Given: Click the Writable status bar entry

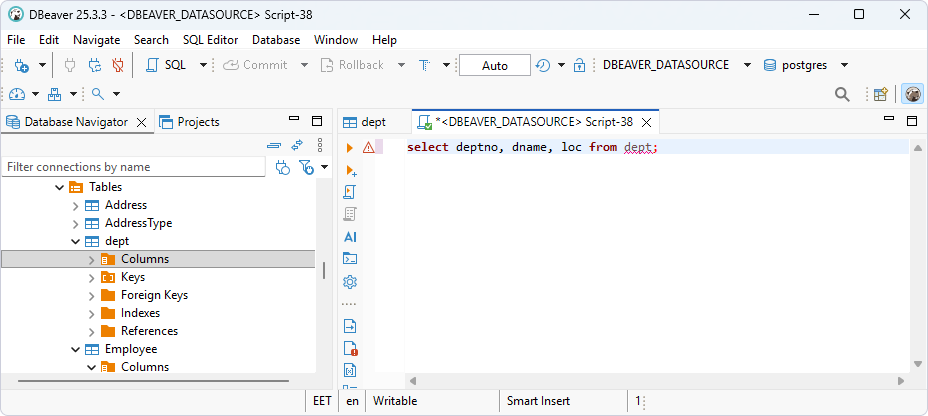Looking at the screenshot, I should coord(395,401).
